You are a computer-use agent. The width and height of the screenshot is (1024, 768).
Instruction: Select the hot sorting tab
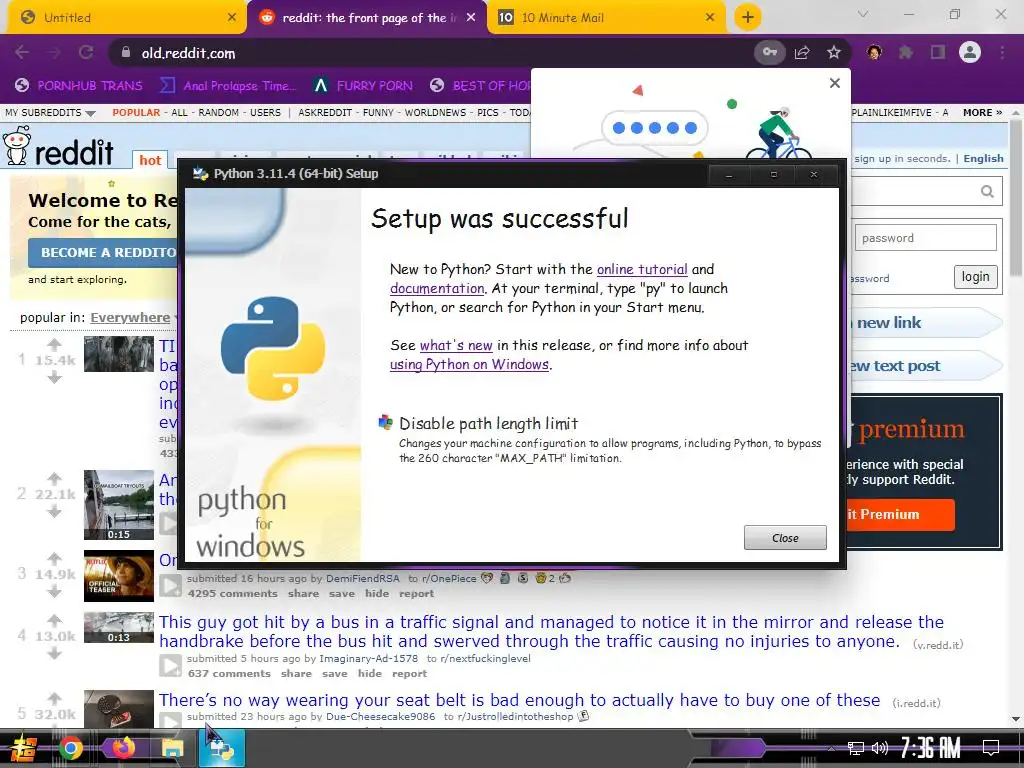coord(150,160)
